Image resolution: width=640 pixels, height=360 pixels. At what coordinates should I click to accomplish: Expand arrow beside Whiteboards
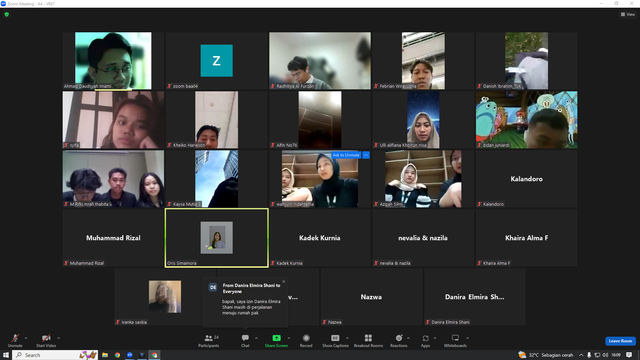click(467, 338)
